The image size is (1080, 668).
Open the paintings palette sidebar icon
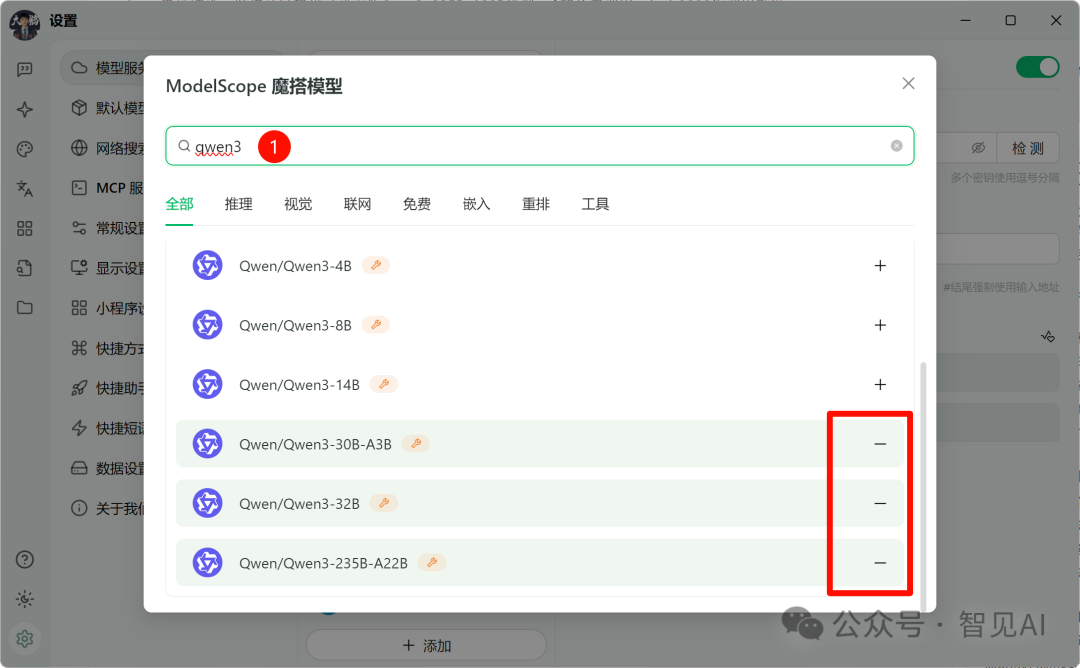point(25,149)
